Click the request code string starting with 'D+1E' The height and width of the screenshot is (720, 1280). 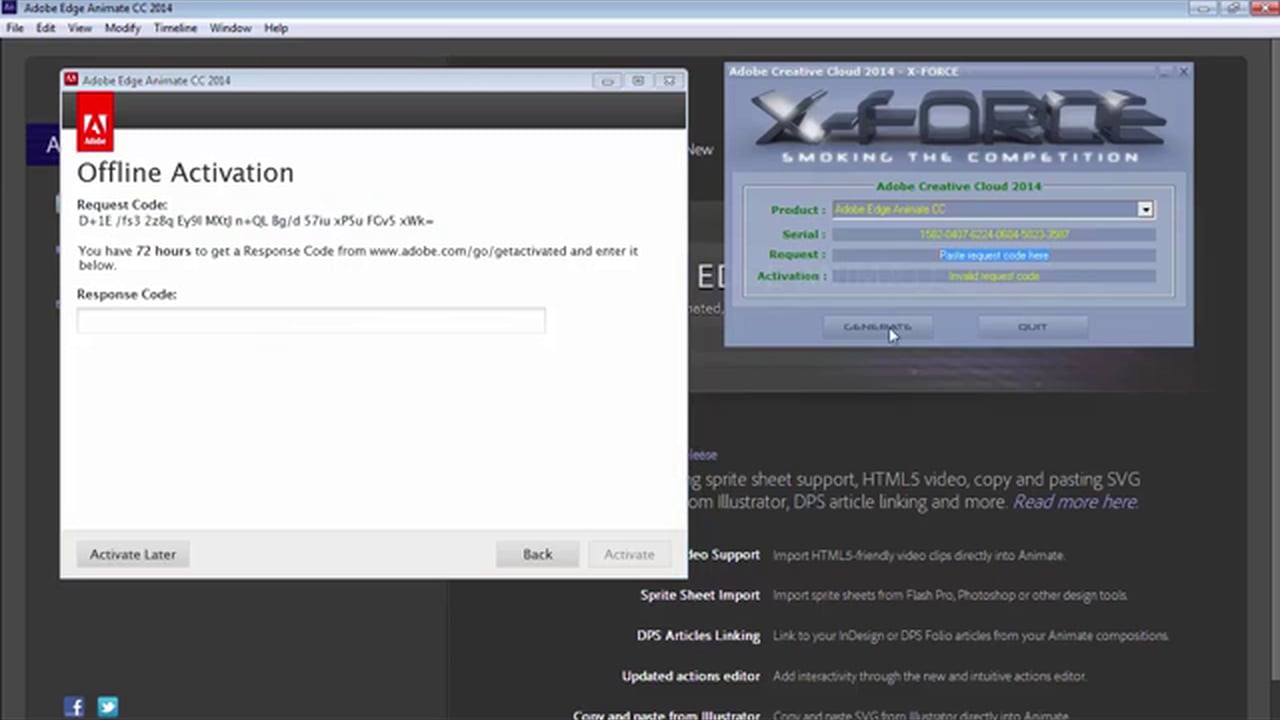click(256, 221)
